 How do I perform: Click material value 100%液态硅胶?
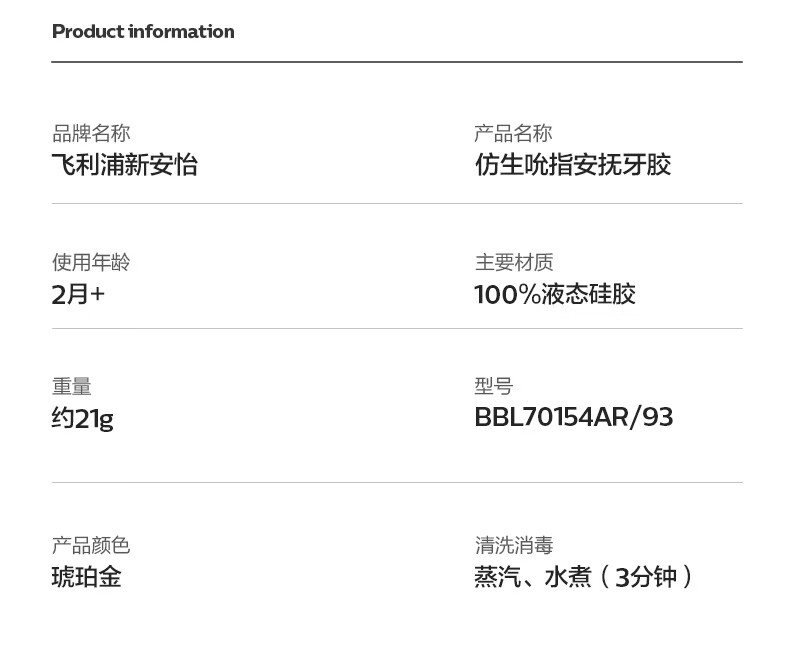pyautogui.click(x=555, y=294)
